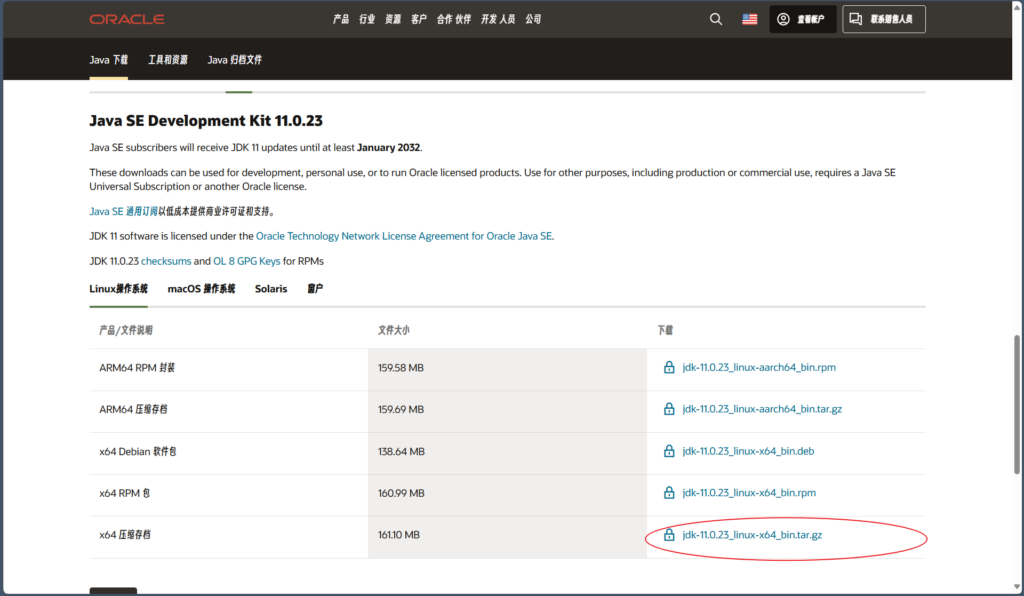Select the Solaris tab
Viewport: 1024px width, 596px height.
click(x=271, y=289)
